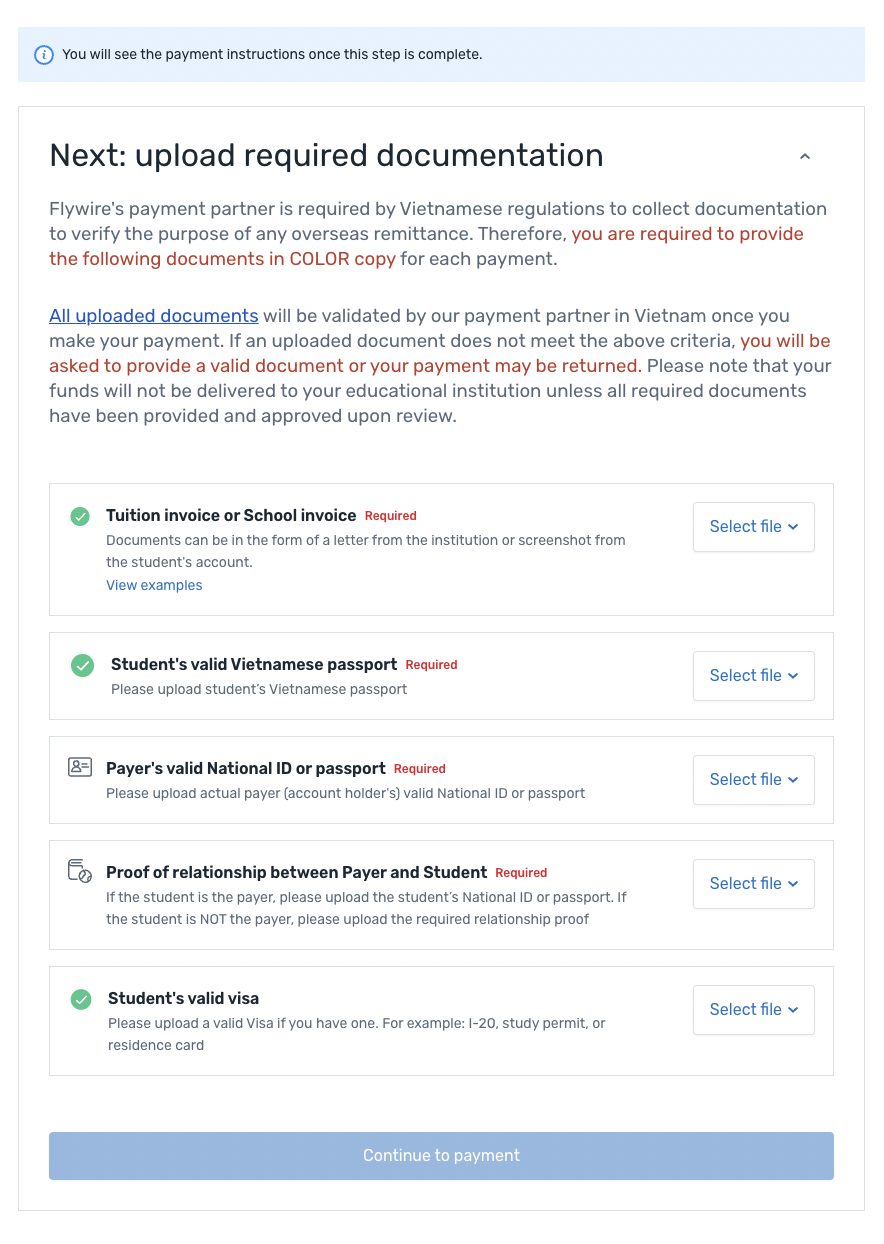Click the Tuition invoice or School invoice title

click(231, 516)
